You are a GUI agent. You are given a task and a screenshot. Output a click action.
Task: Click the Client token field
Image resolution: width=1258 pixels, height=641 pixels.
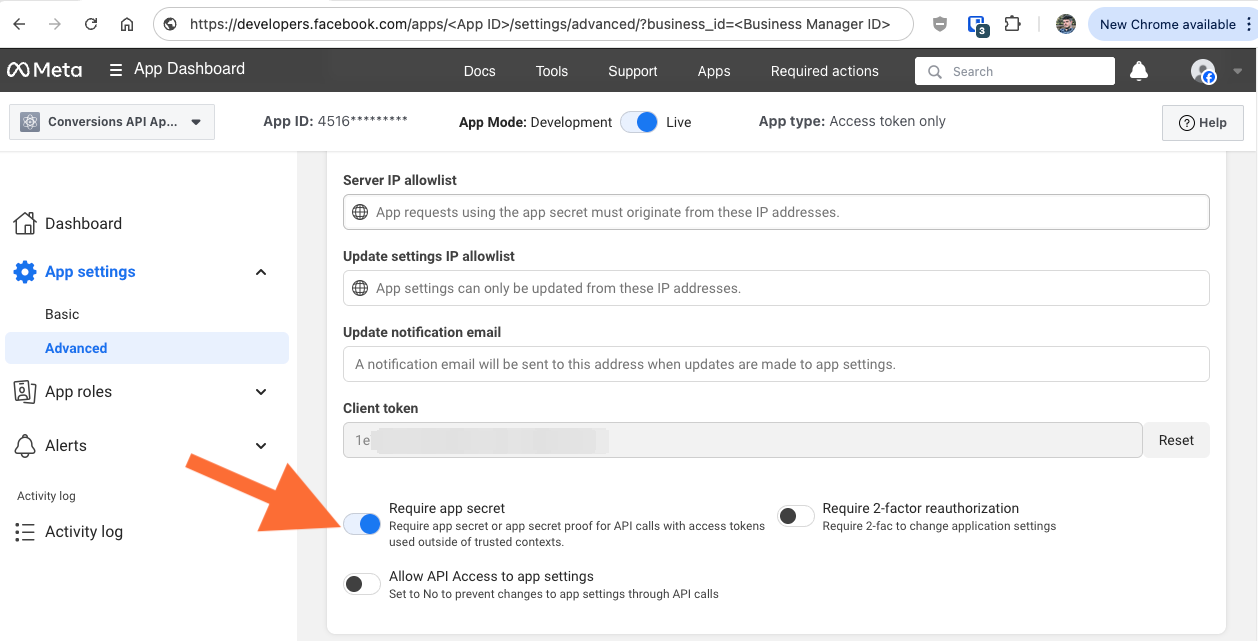pos(742,440)
